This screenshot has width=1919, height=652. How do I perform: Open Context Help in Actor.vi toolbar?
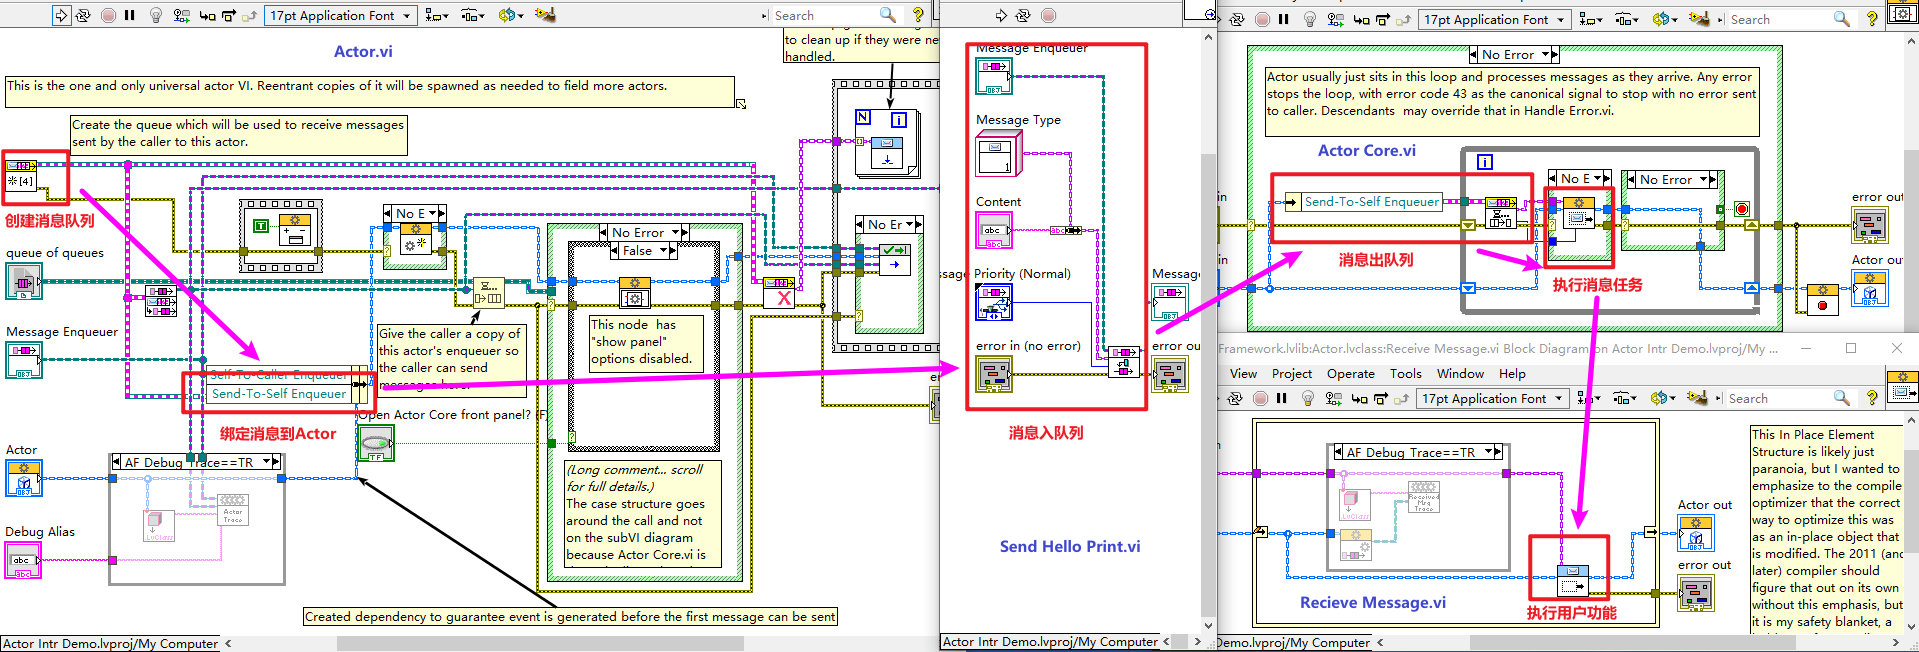click(x=918, y=15)
